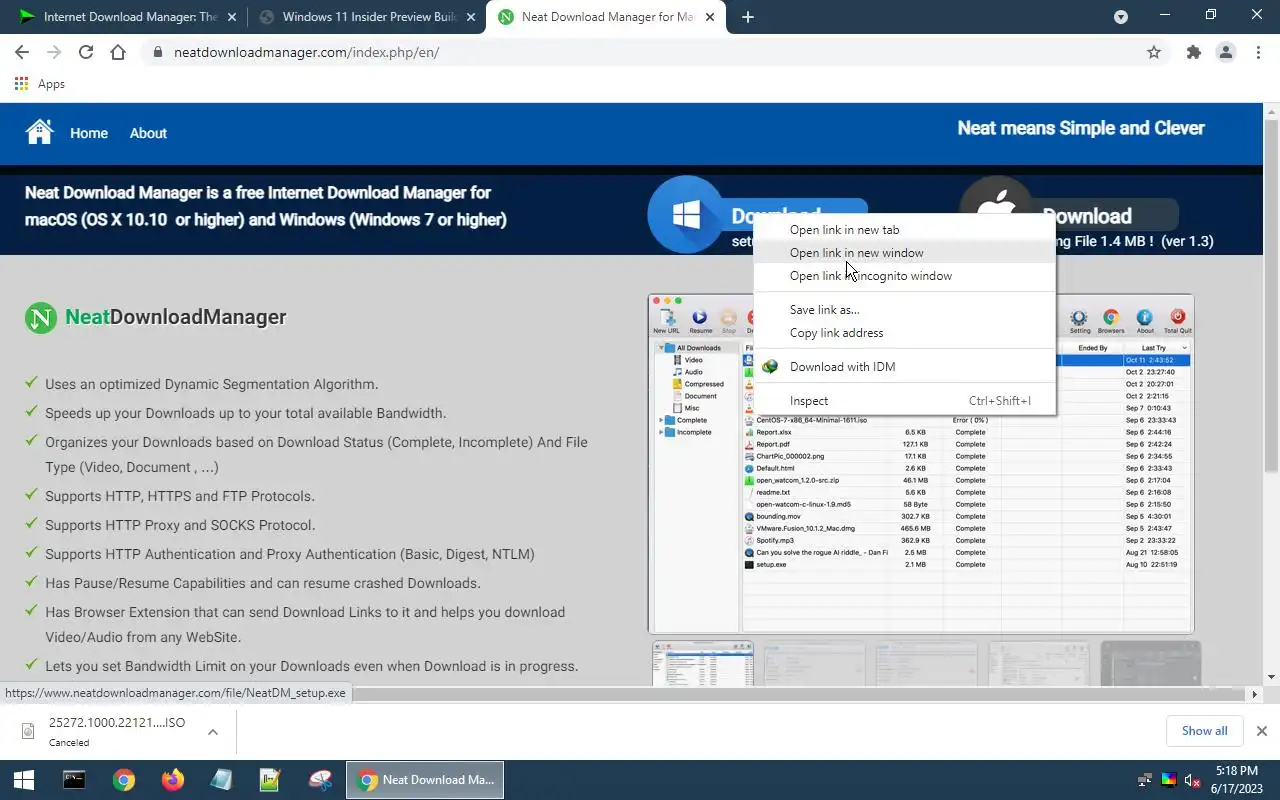Image resolution: width=1280 pixels, height=800 pixels.
Task: Open the tab search dropdown arrow
Action: click(x=1121, y=17)
